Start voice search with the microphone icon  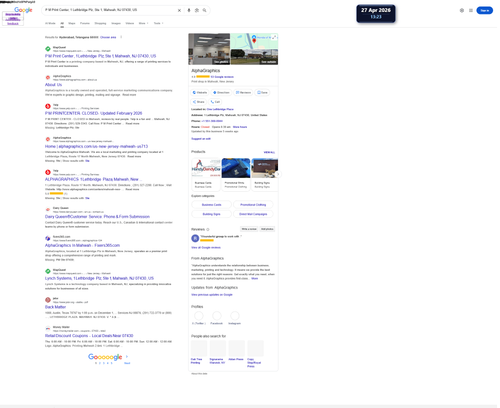click(x=189, y=10)
